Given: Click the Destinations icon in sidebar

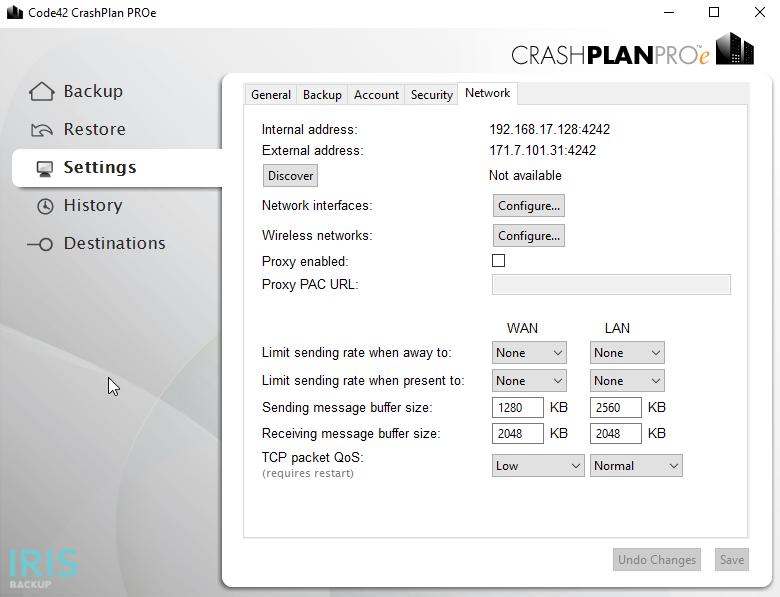Looking at the screenshot, I should 40,244.
